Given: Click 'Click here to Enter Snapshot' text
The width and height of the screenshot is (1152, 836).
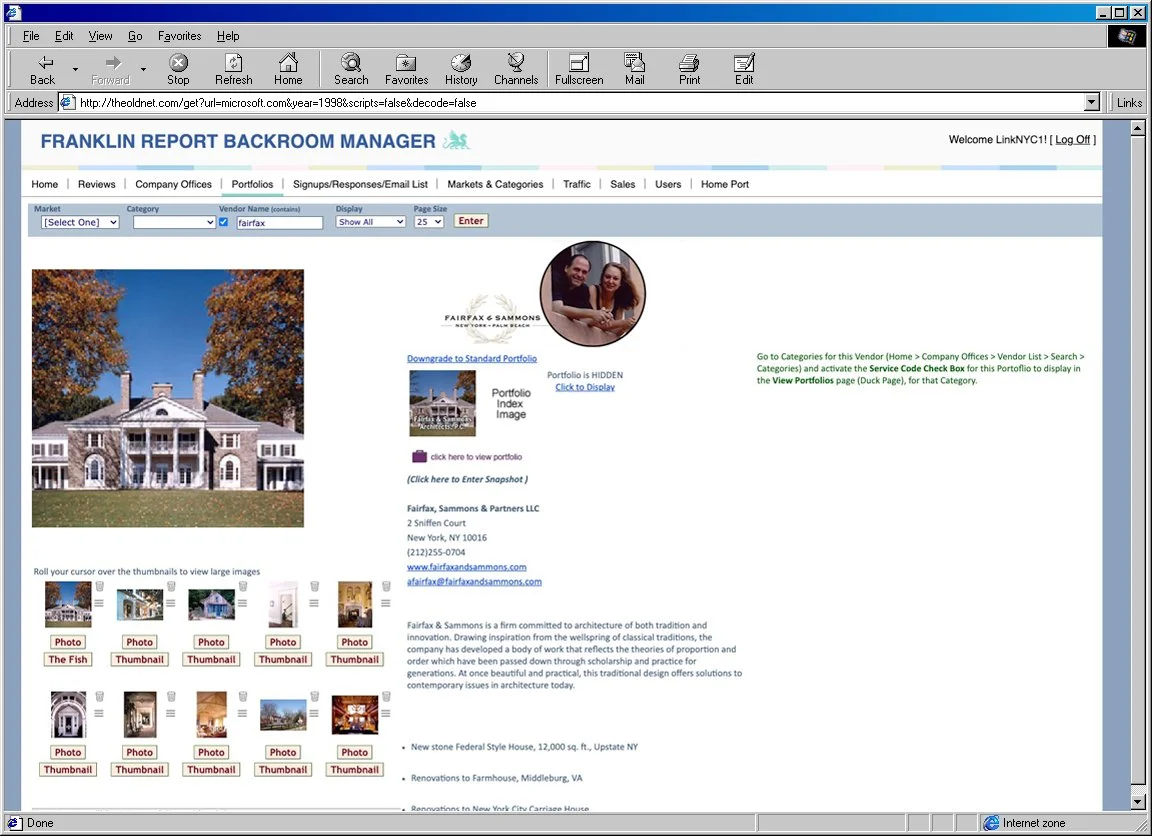Looking at the screenshot, I should [467, 479].
